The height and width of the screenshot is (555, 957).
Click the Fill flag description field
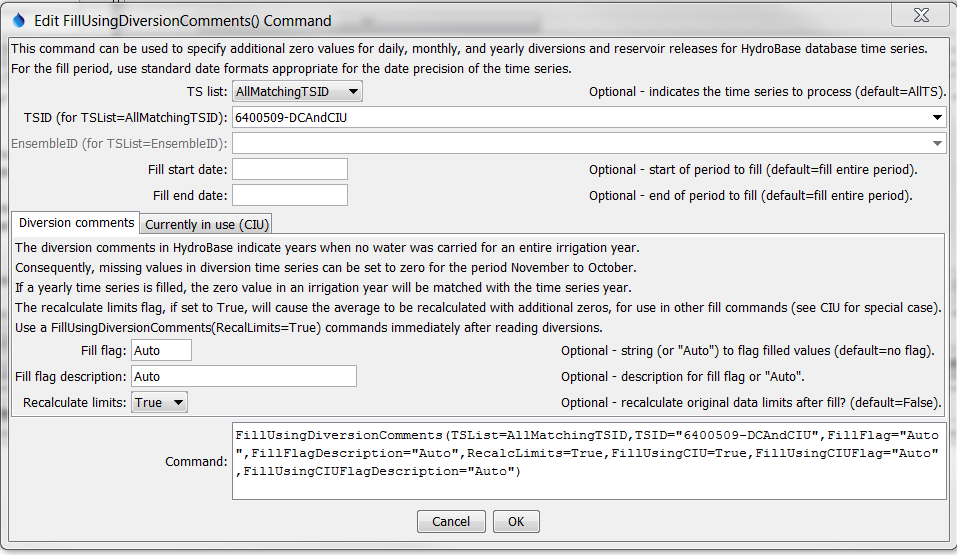pyautogui.click(x=244, y=376)
